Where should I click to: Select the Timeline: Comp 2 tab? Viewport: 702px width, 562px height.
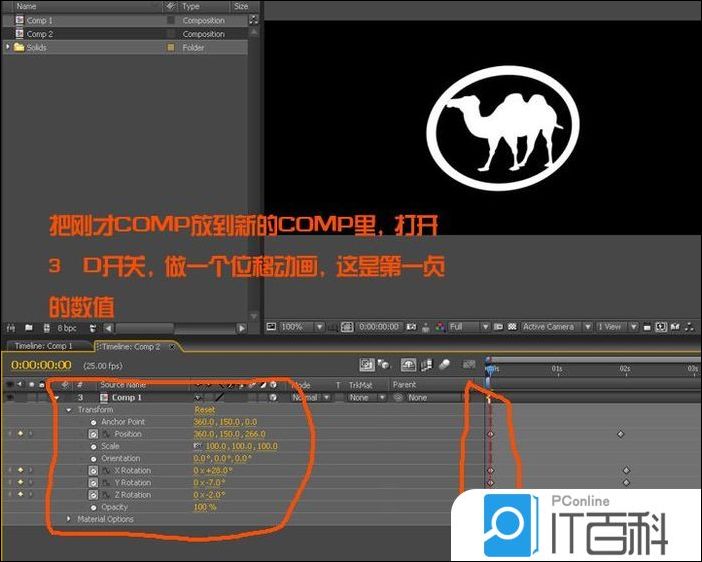pos(130,347)
